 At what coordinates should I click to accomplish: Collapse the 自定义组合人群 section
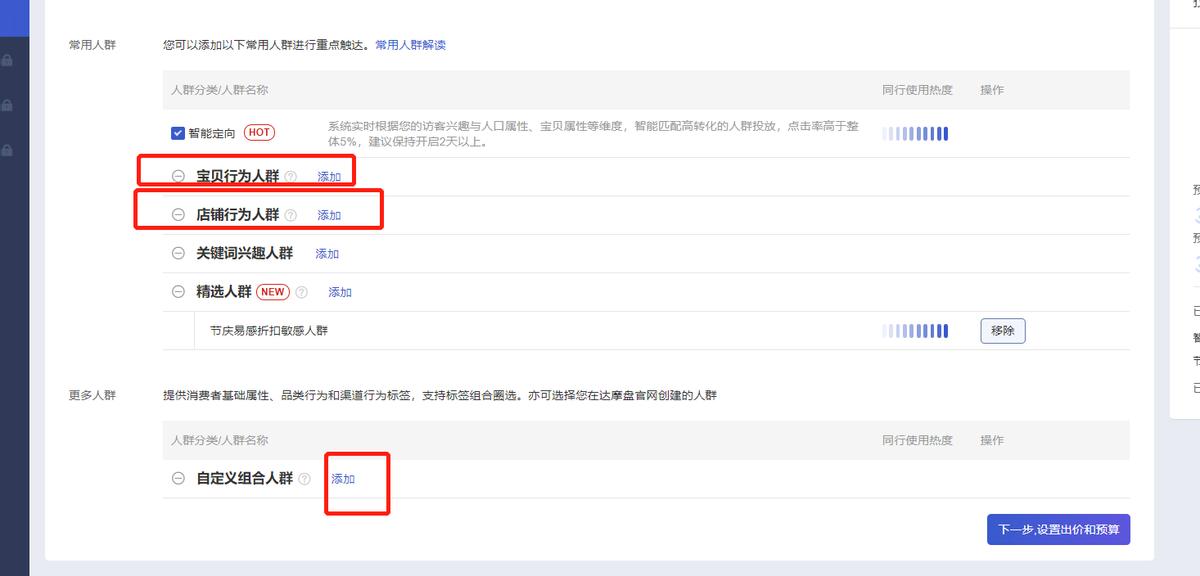(176, 479)
